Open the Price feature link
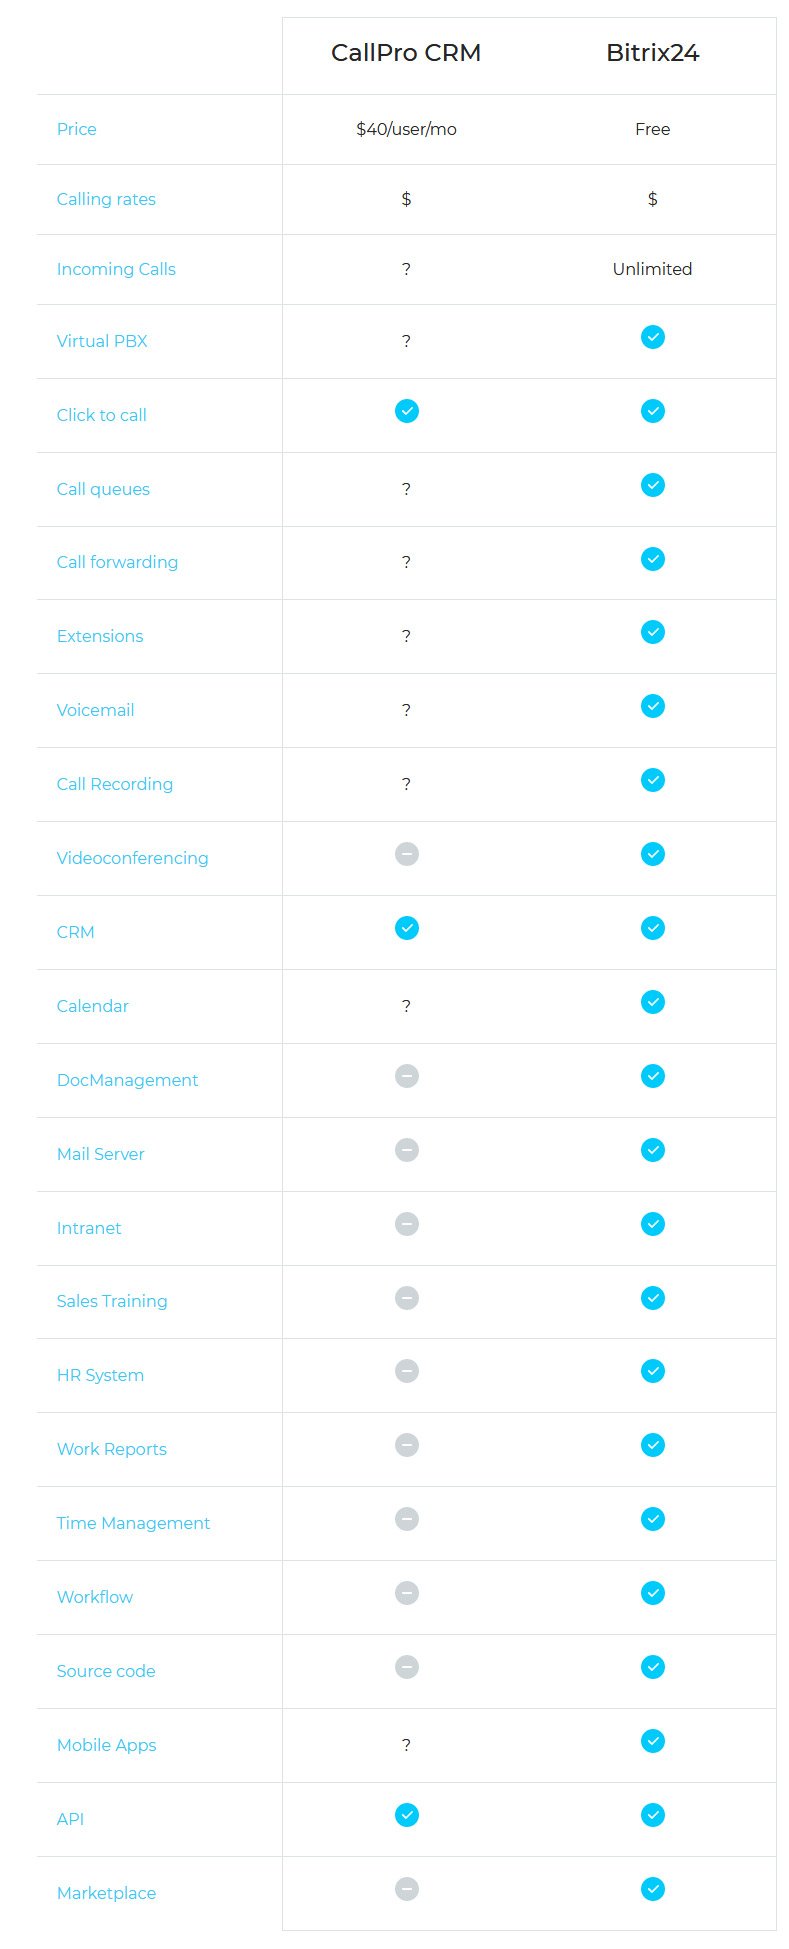The height and width of the screenshot is (1949, 789). point(76,129)
